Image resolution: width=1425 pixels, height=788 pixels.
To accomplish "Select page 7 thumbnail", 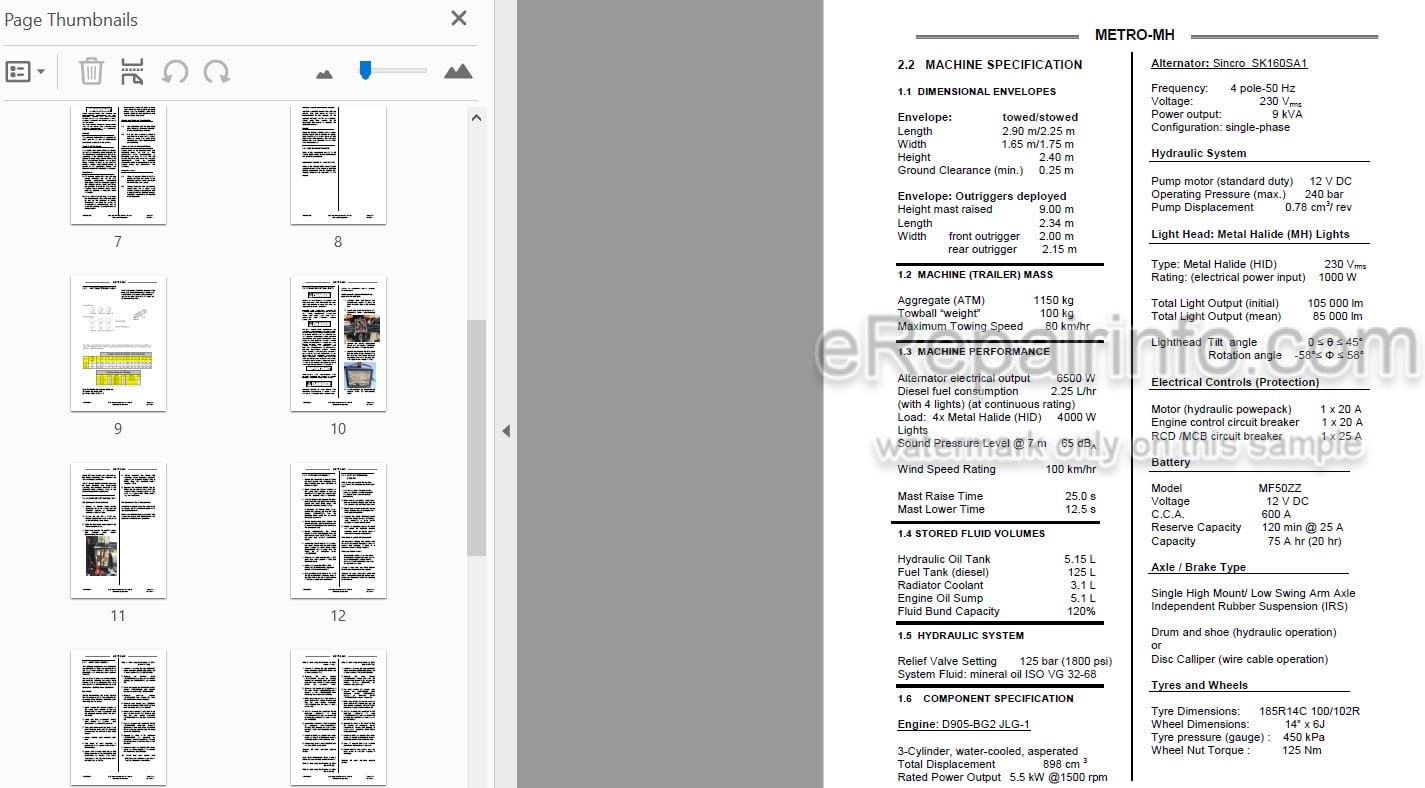I will tap(118, 164).
